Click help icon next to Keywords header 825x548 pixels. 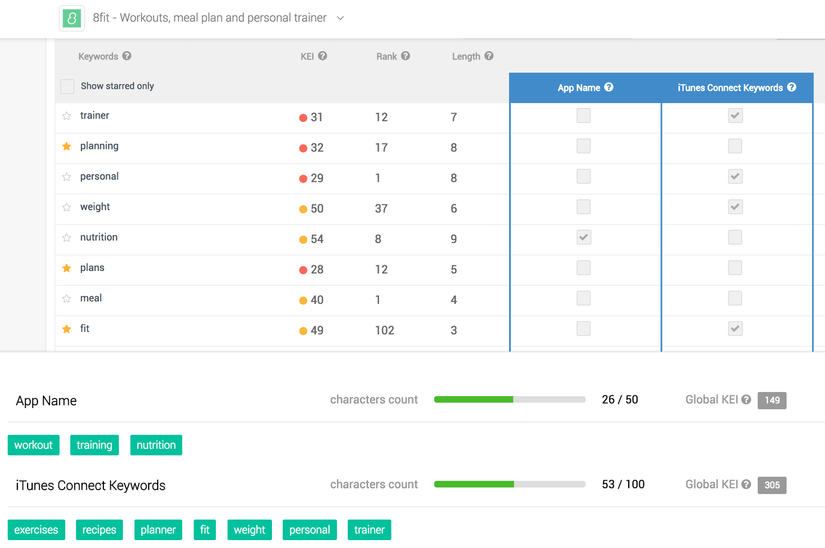pos(127,57)
